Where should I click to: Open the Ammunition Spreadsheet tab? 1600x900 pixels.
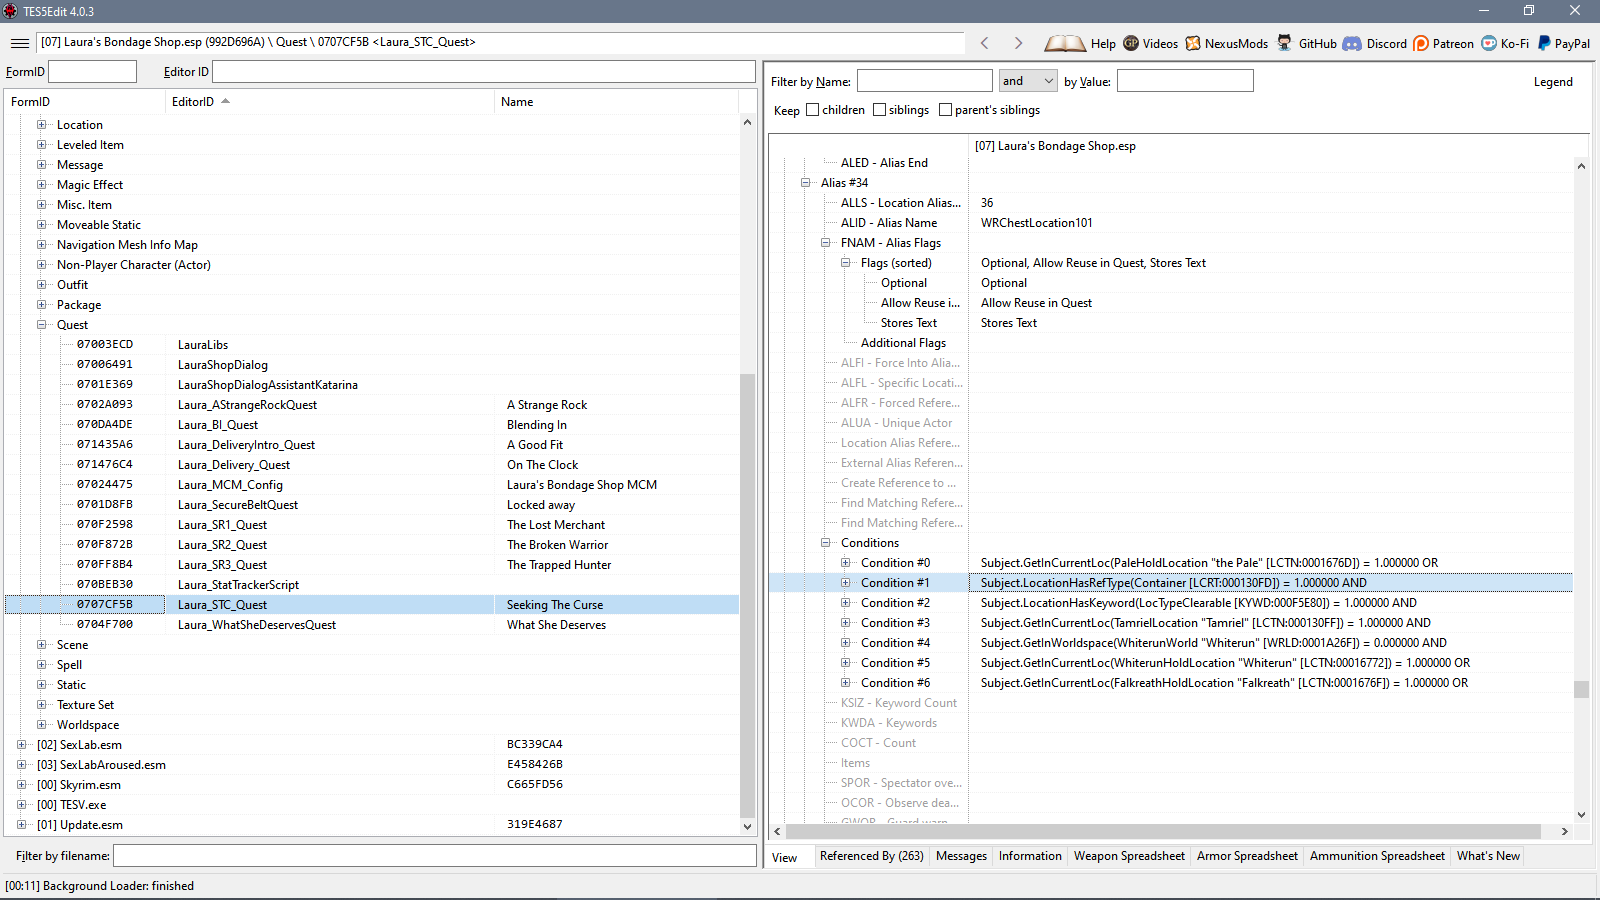pos(1377,856)
